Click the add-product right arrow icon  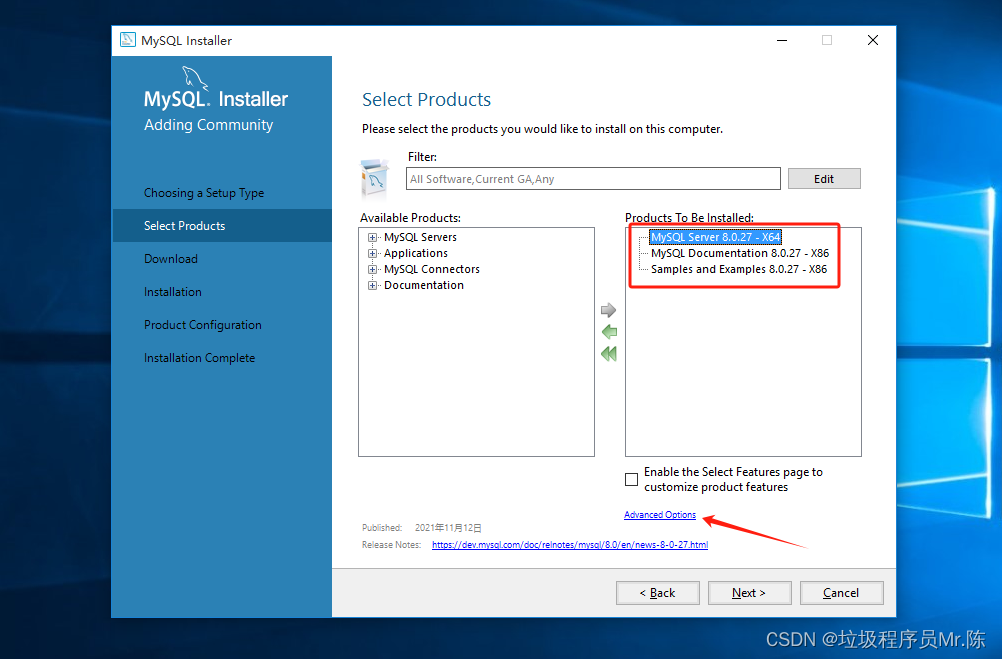point(608,310)
